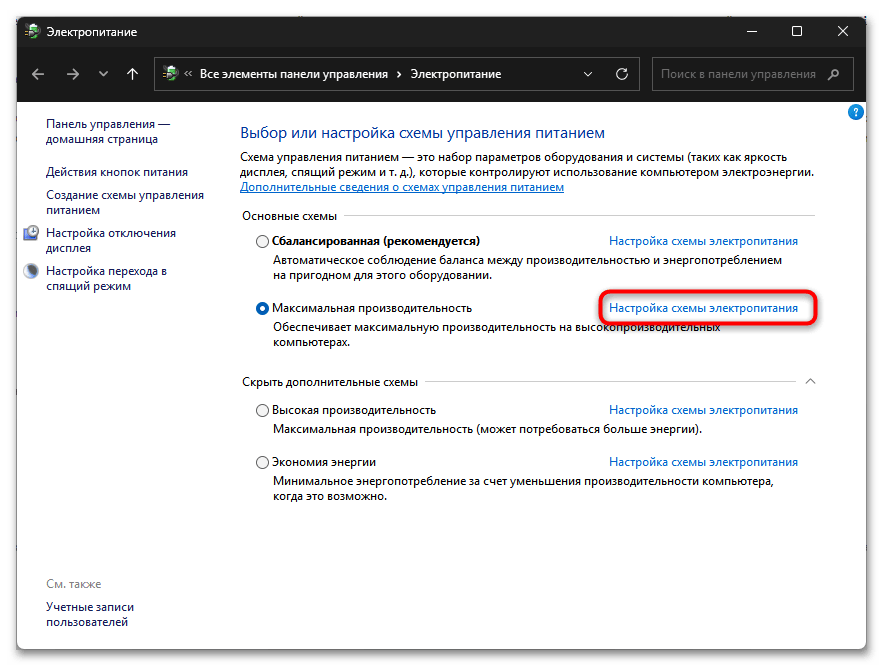Click the sleep moon icon in sidebar
The image size is (883, 666).
point(31,271)
